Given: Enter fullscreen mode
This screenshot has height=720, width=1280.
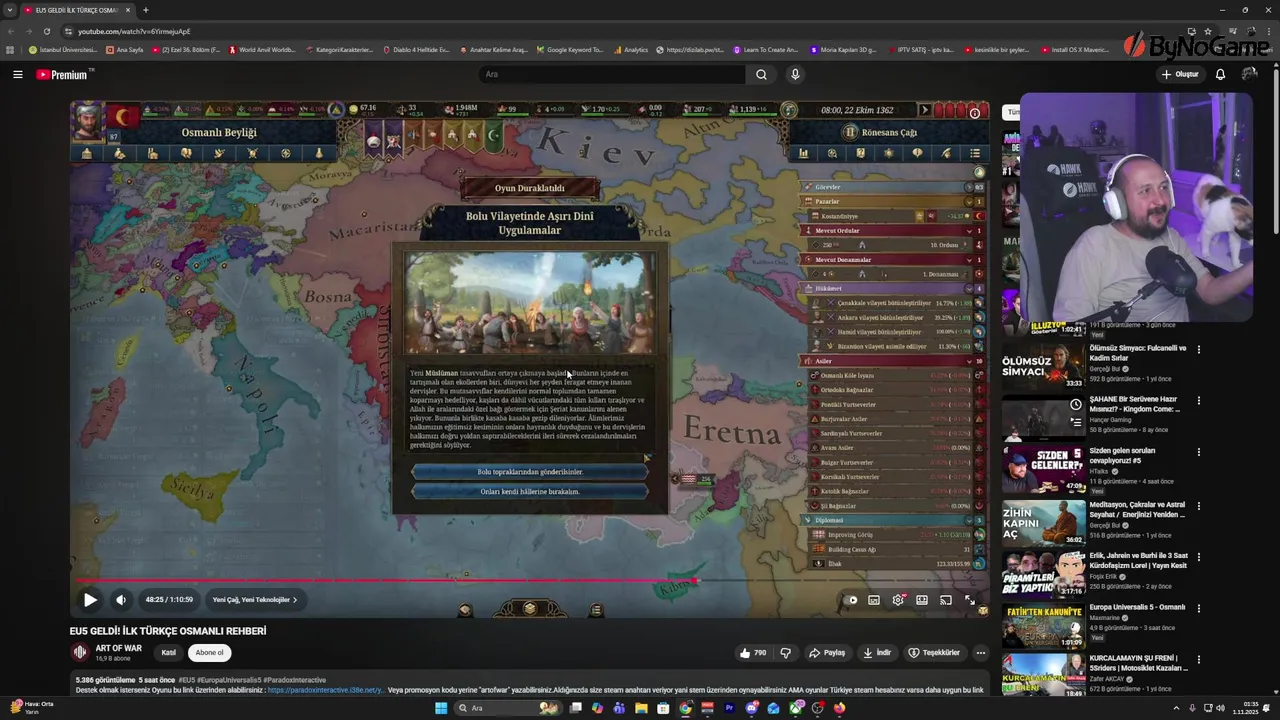Looking at the screenshot, I should click(x=970, y=600).
